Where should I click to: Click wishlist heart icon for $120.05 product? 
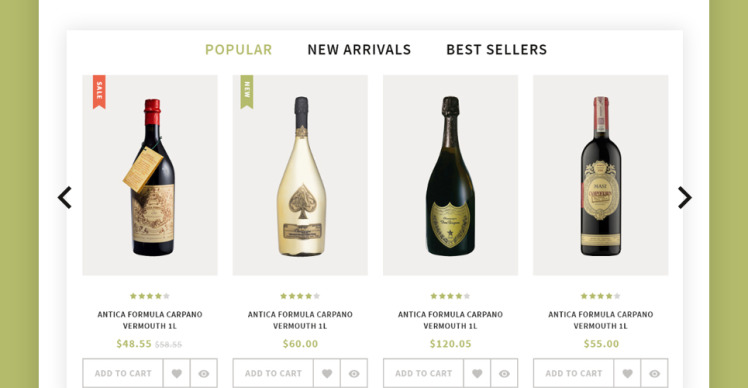click(477, 373)
